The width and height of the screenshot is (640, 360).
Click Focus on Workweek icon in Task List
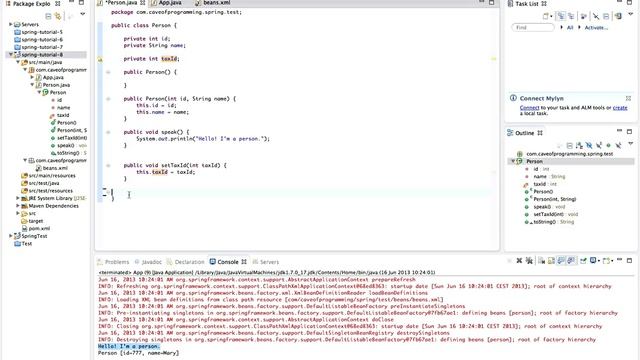pos(584,16)
